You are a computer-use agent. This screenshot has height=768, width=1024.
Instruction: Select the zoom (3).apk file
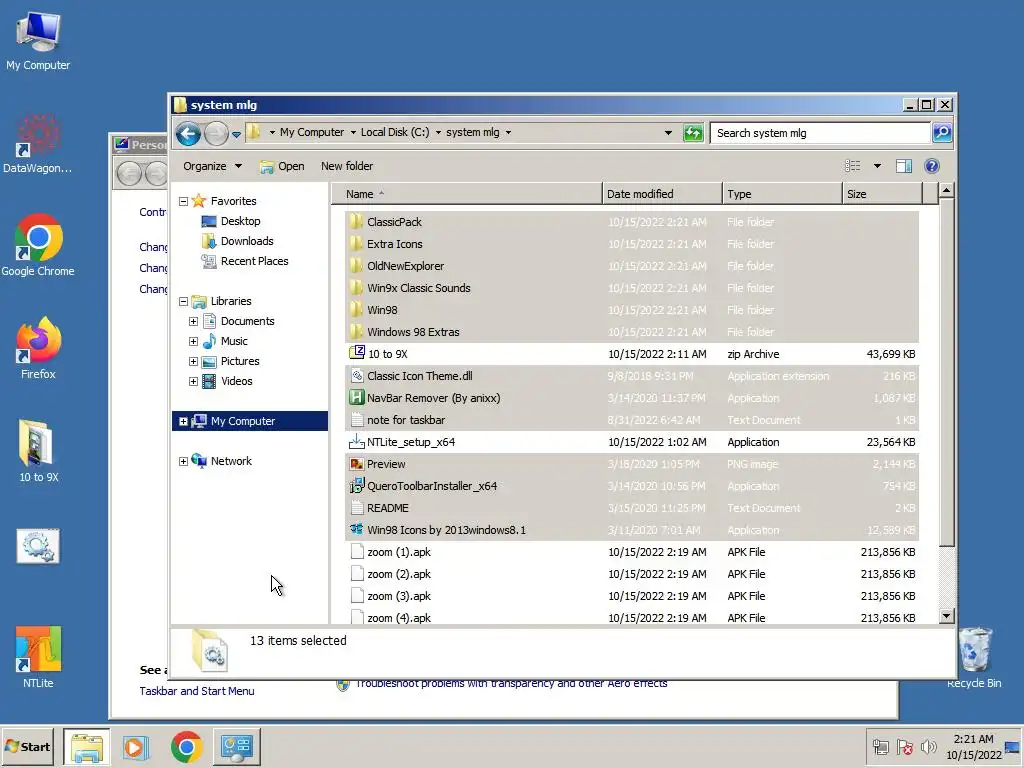click(x=632, y=596)
